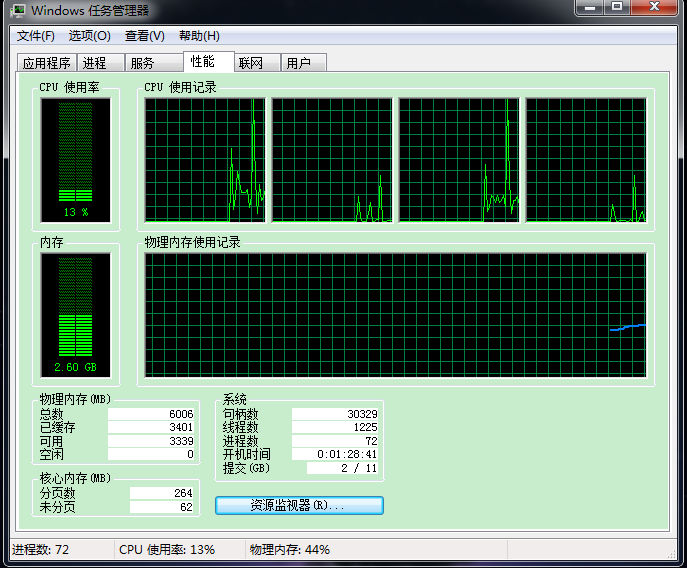This screenshot has width=687, height=568.
Task: Click the 物理内存使用记录 graph
Action: point(396,315)
